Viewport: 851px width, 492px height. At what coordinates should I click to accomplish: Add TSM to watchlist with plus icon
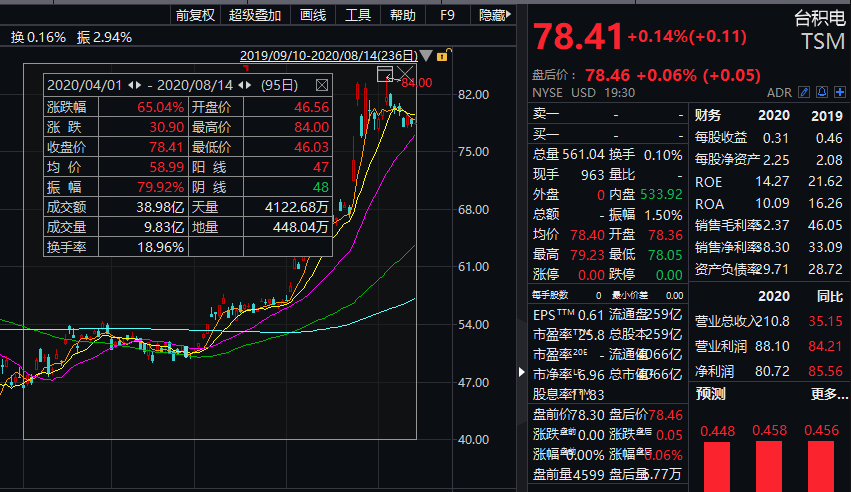[x=840, y=92]
